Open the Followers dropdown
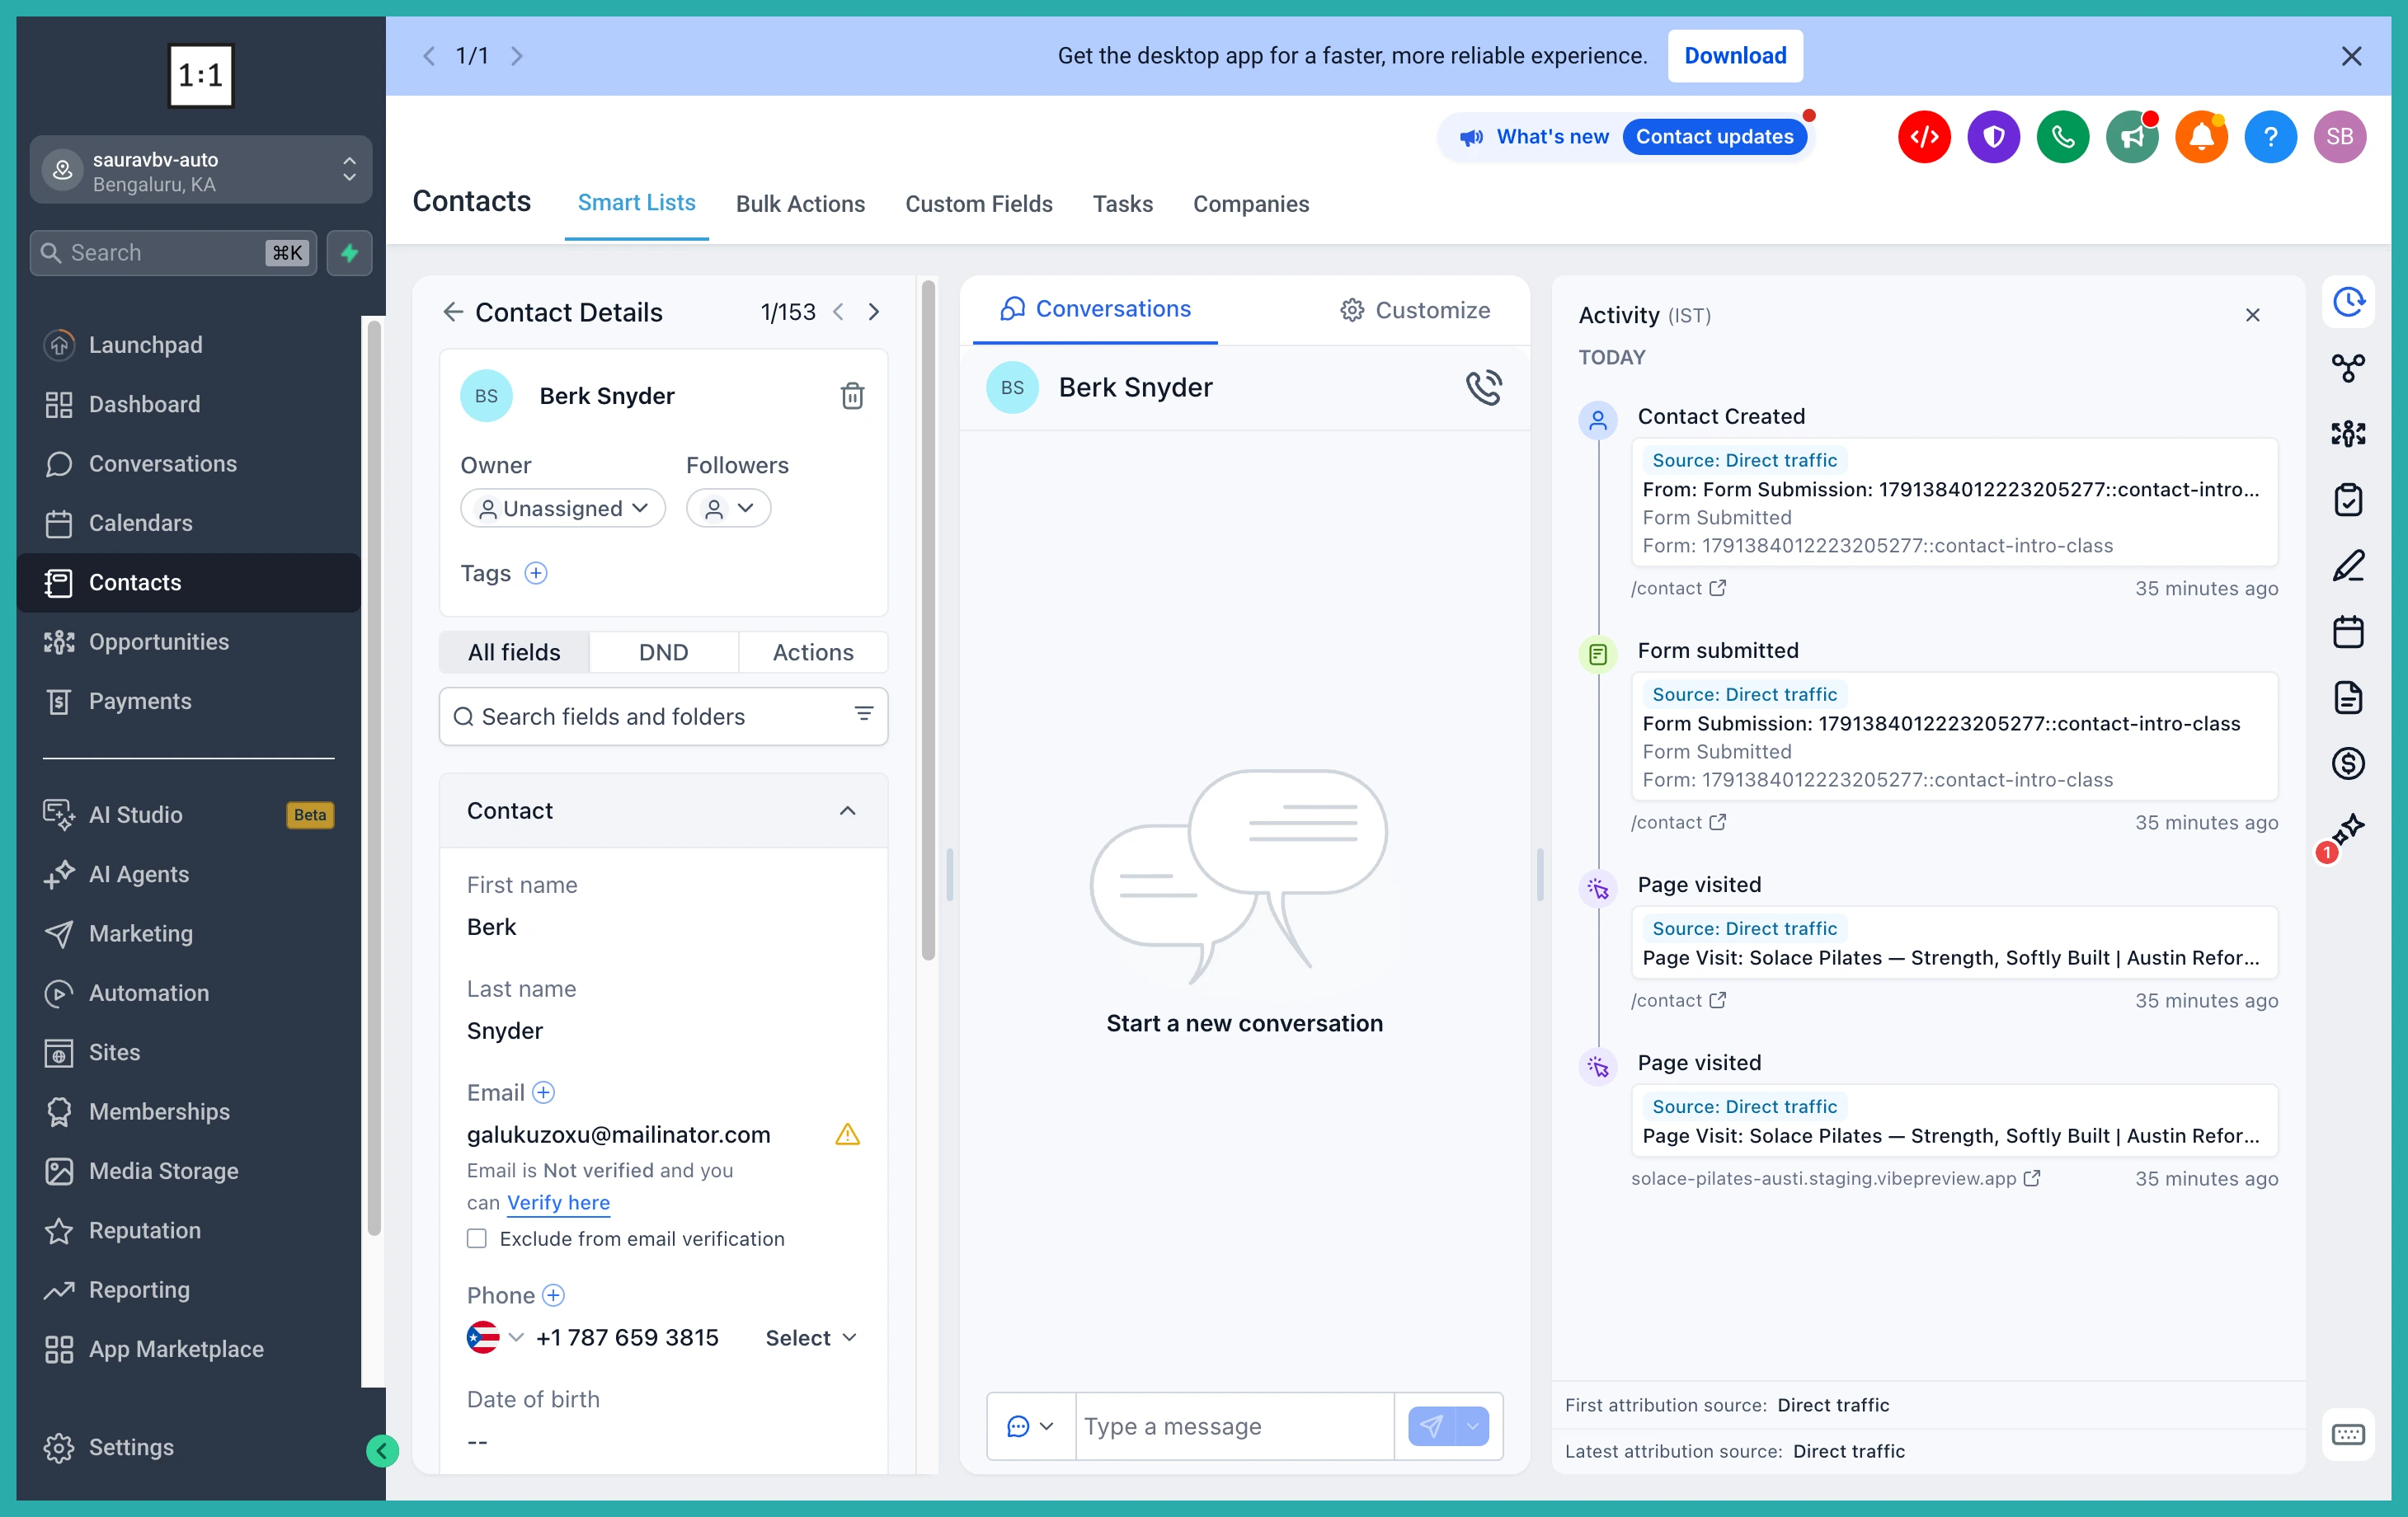2408x1517 pixels. pyautogui.click(x=728, y=508)
